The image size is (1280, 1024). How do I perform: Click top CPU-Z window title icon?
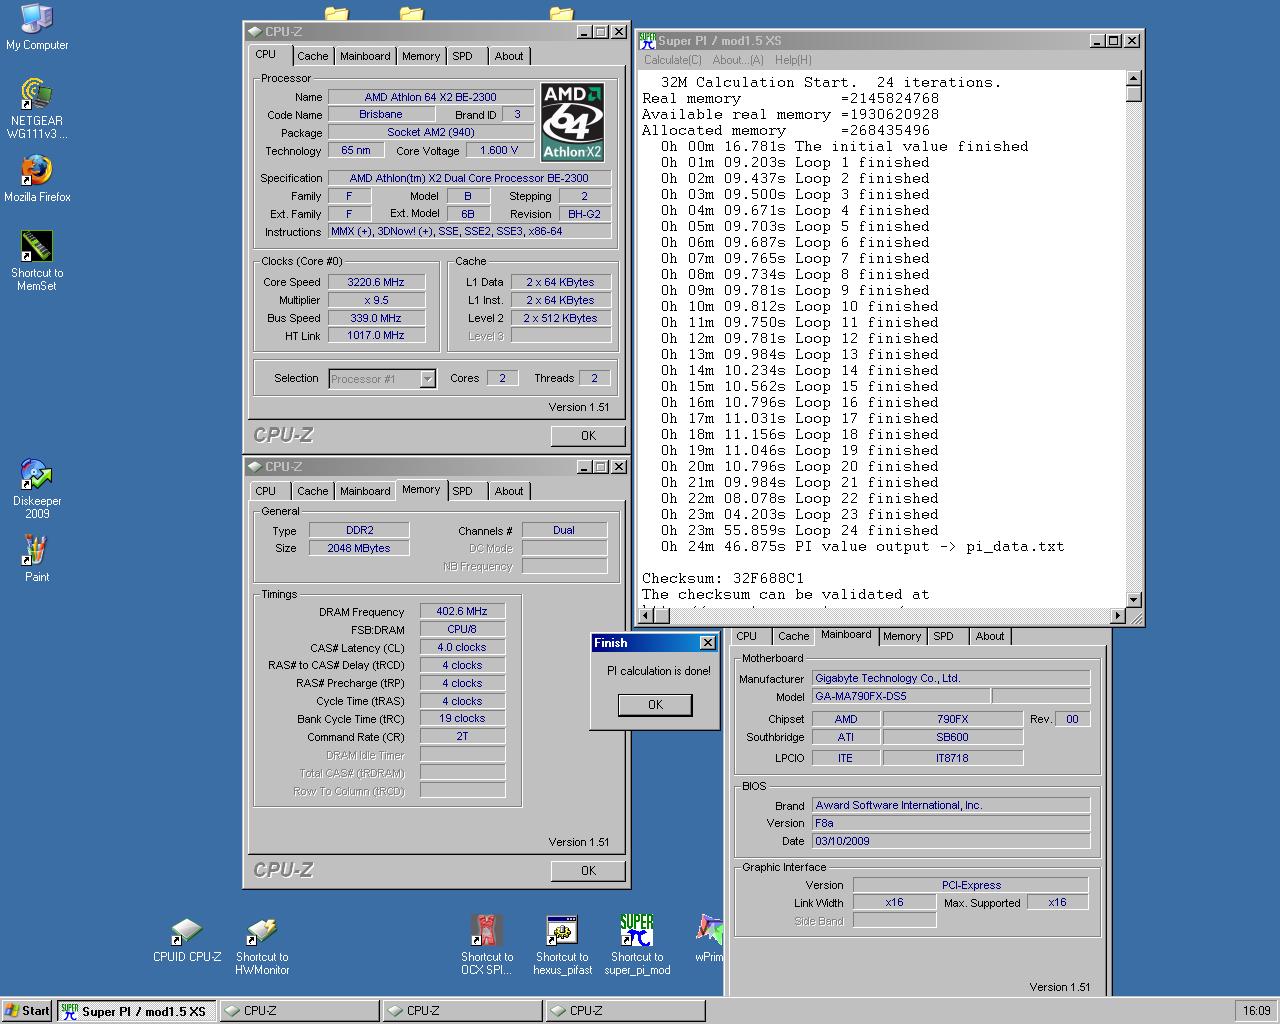pyautogui.click(x=256, y=32)
